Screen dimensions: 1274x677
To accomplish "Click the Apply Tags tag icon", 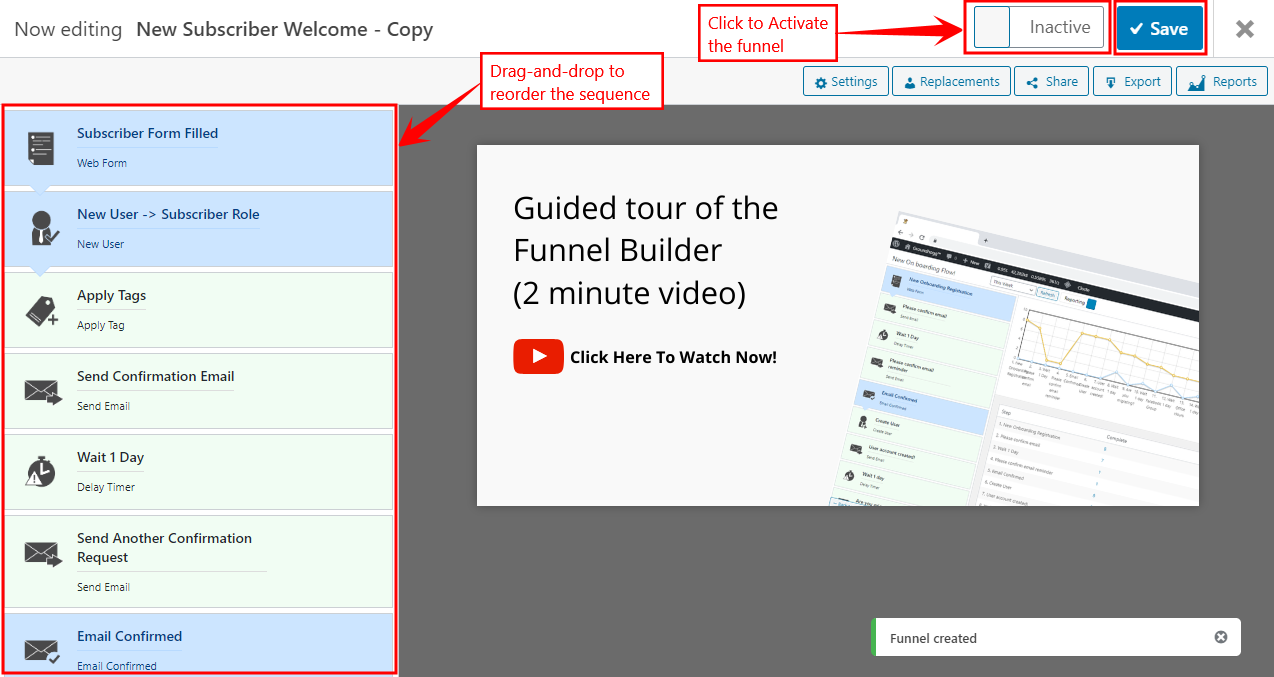I will (x=40, y=311).
